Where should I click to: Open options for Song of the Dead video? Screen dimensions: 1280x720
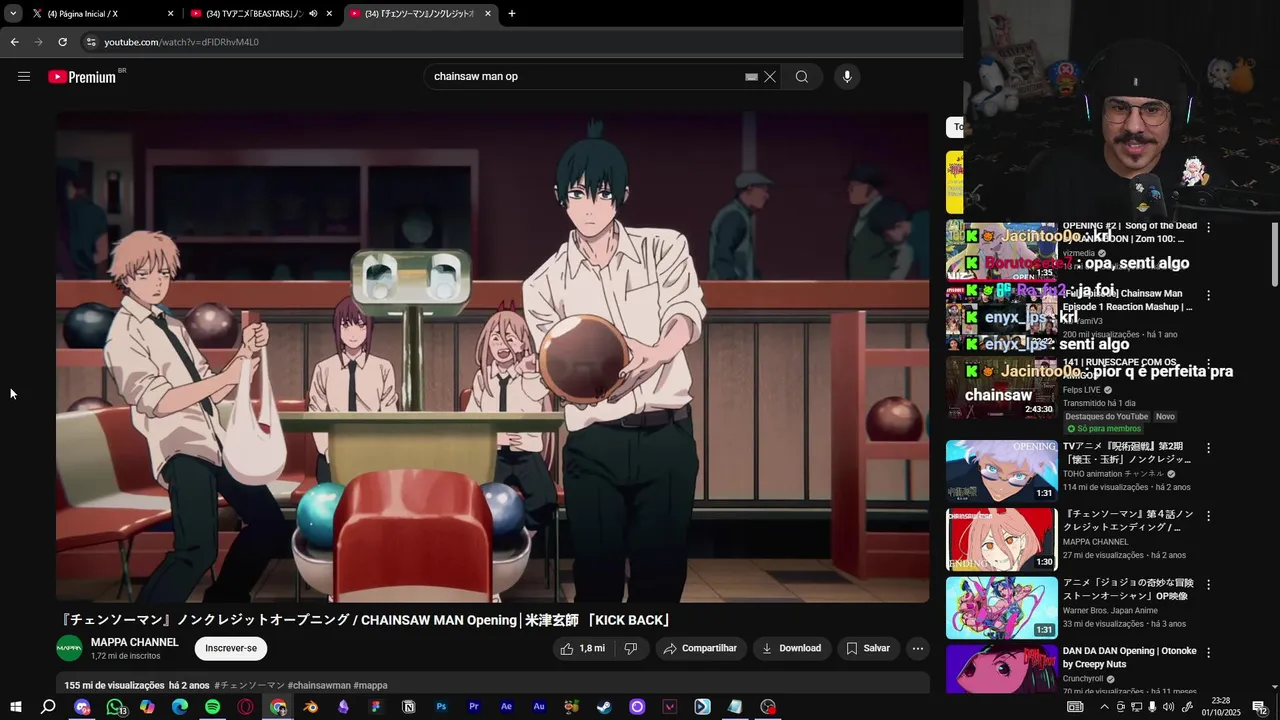click(x=1208, y=227)
